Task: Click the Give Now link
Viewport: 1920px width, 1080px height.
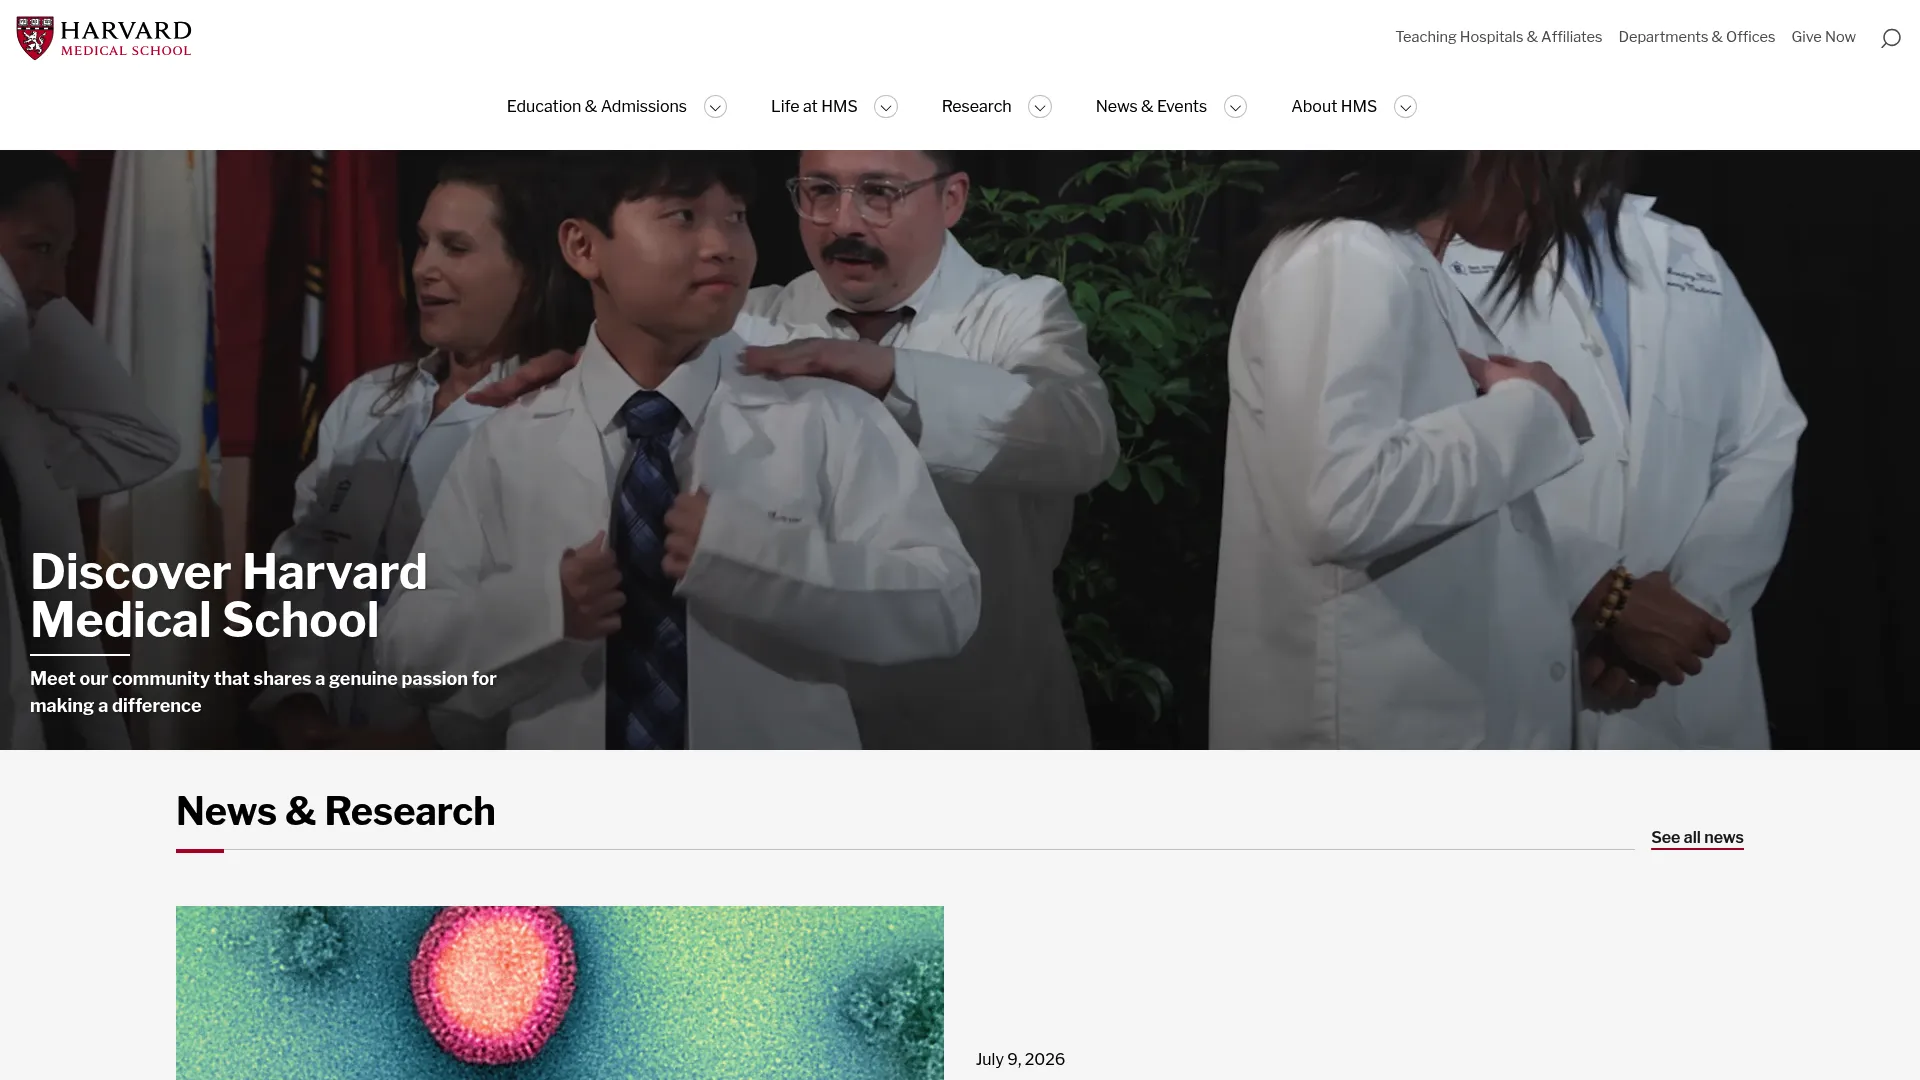Action: point(1823,37)
